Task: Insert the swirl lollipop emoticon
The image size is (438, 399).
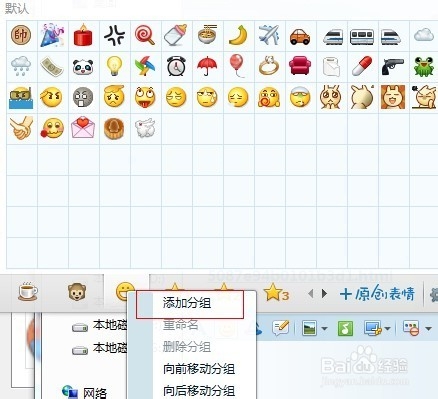Action: [x=145, y=35]
